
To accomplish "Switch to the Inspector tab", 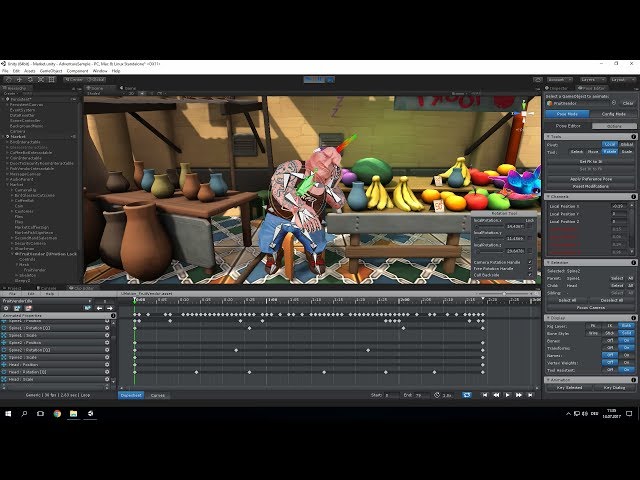I will (558, 88).
